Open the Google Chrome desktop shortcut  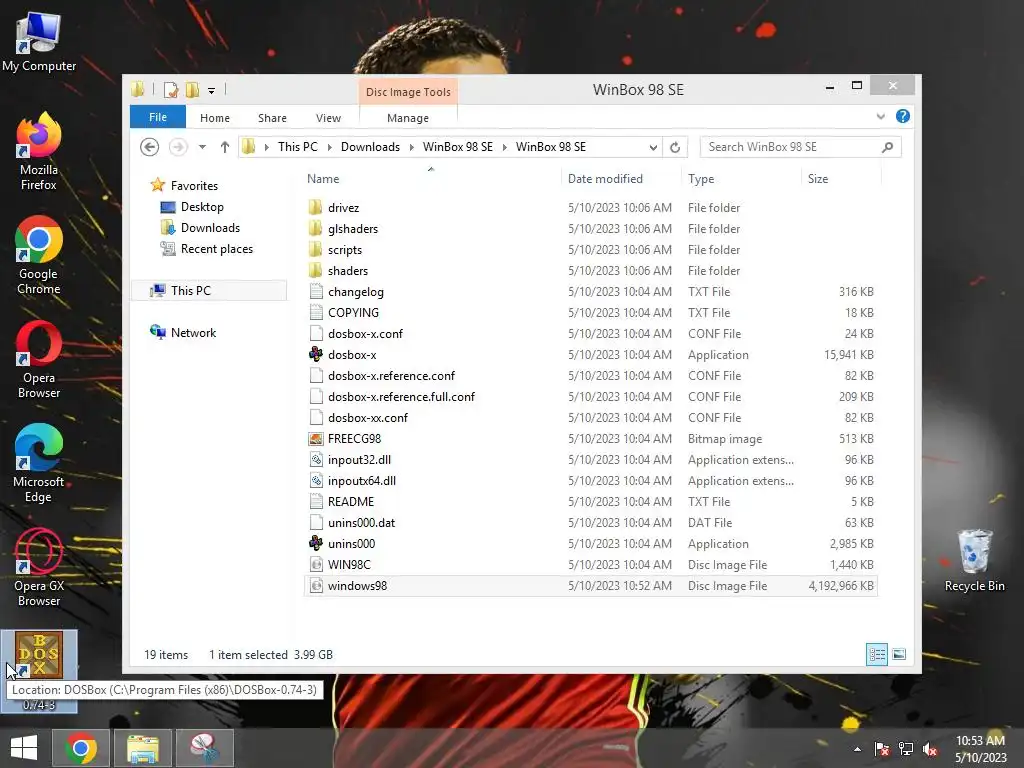point(39,255)
